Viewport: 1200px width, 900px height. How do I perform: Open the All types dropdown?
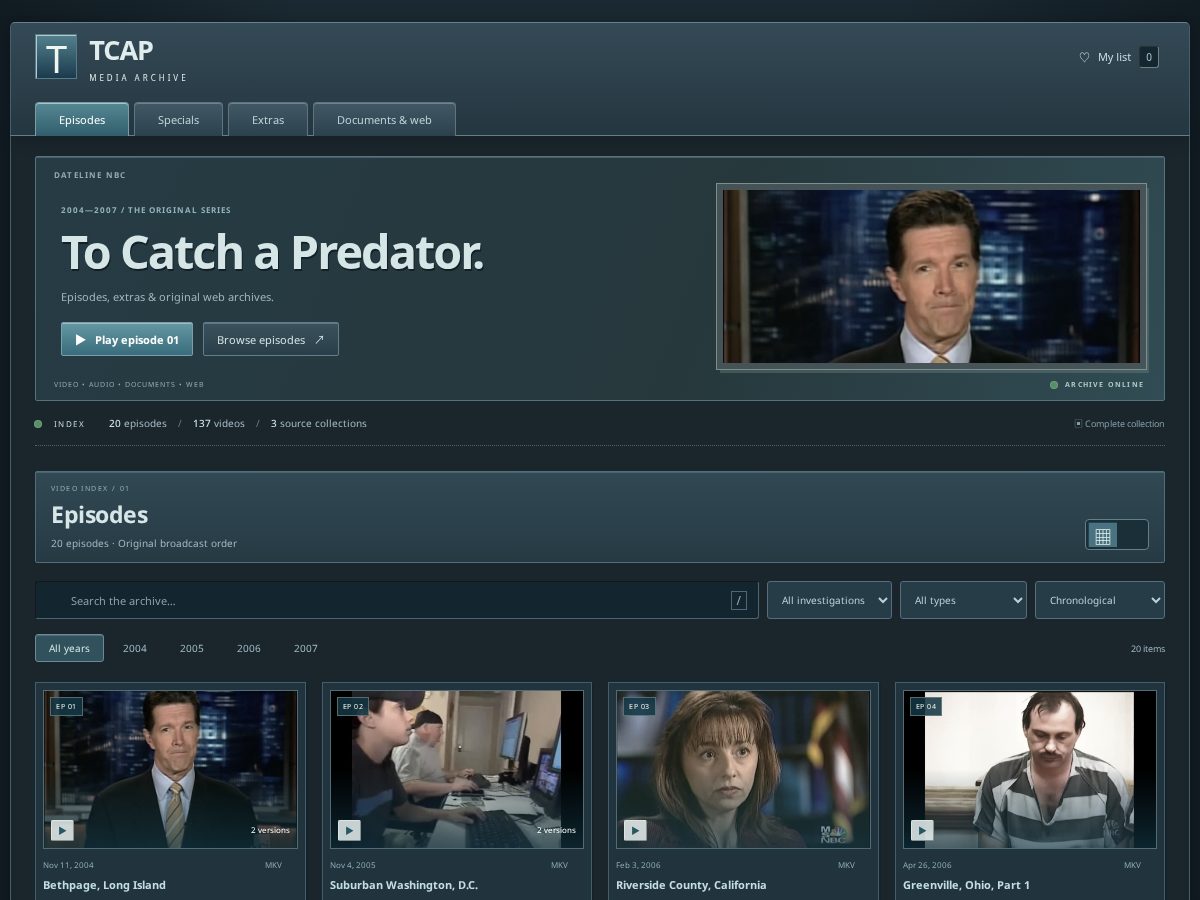(x=963, y=600)
